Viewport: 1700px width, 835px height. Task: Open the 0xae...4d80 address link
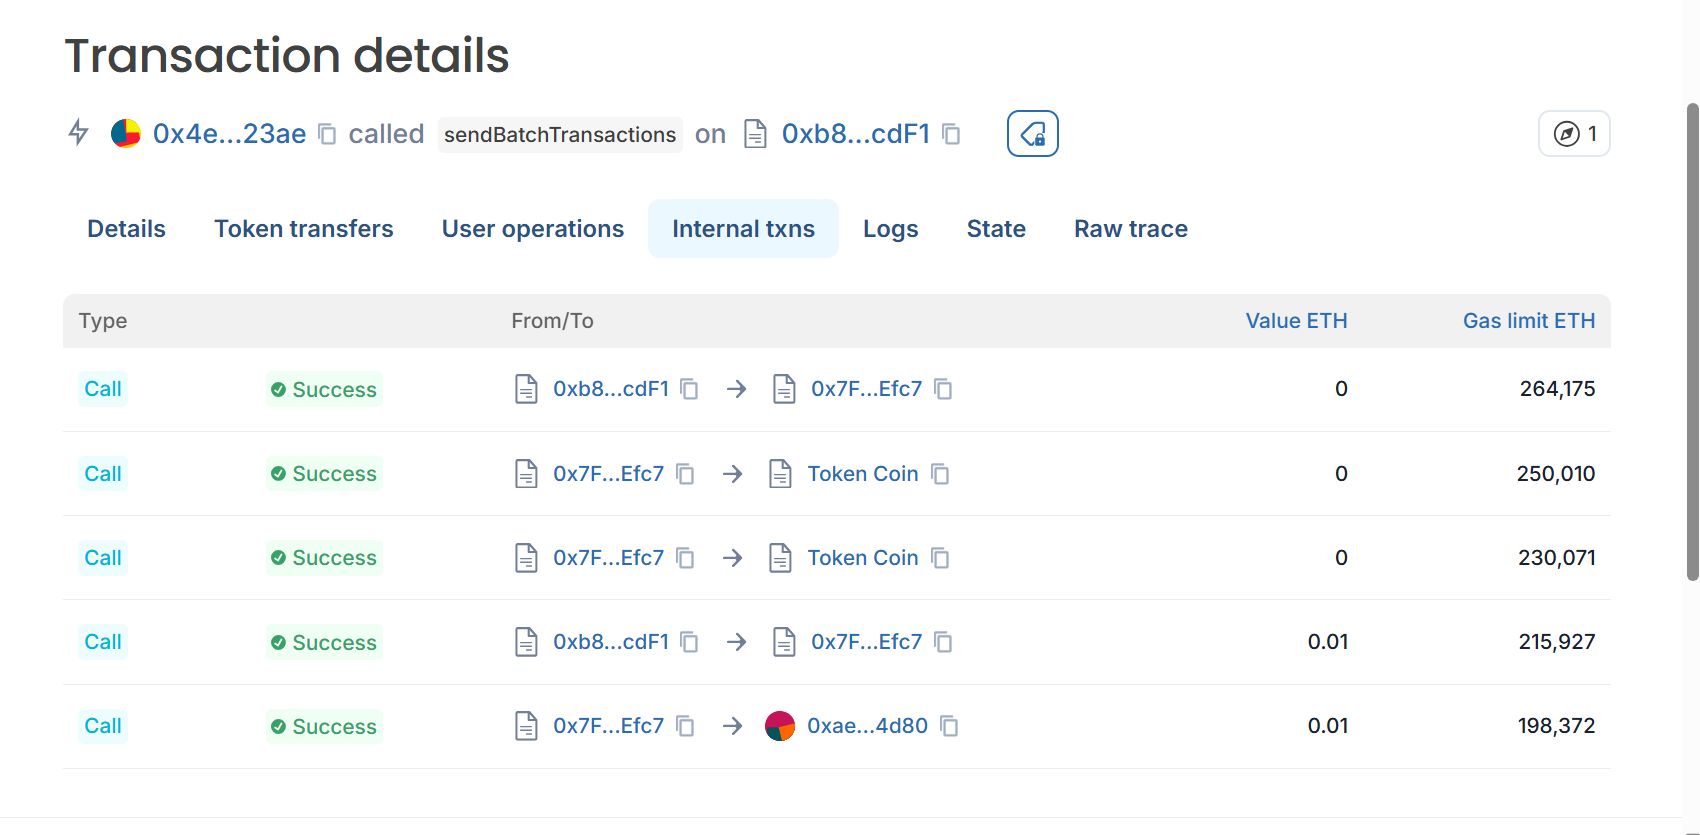coord(867,726)
